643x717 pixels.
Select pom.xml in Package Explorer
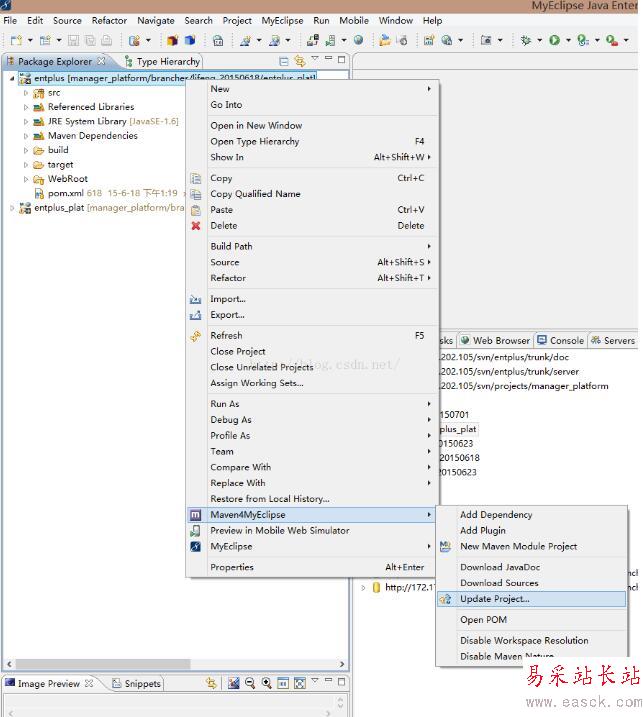65,193
